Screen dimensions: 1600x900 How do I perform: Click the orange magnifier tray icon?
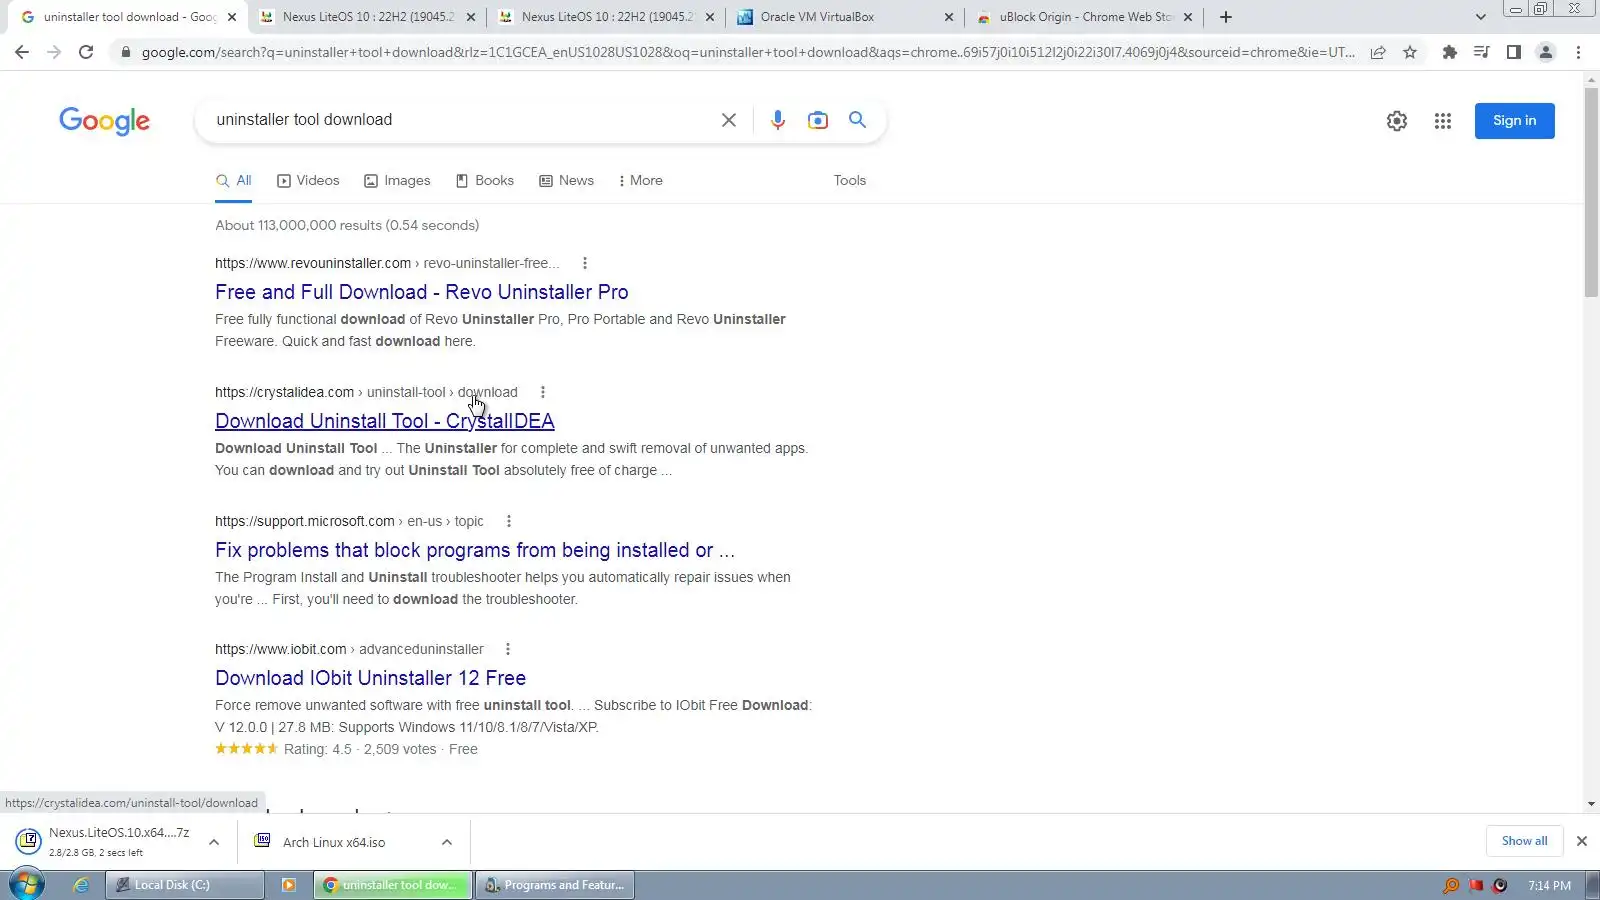(1451, 885)
